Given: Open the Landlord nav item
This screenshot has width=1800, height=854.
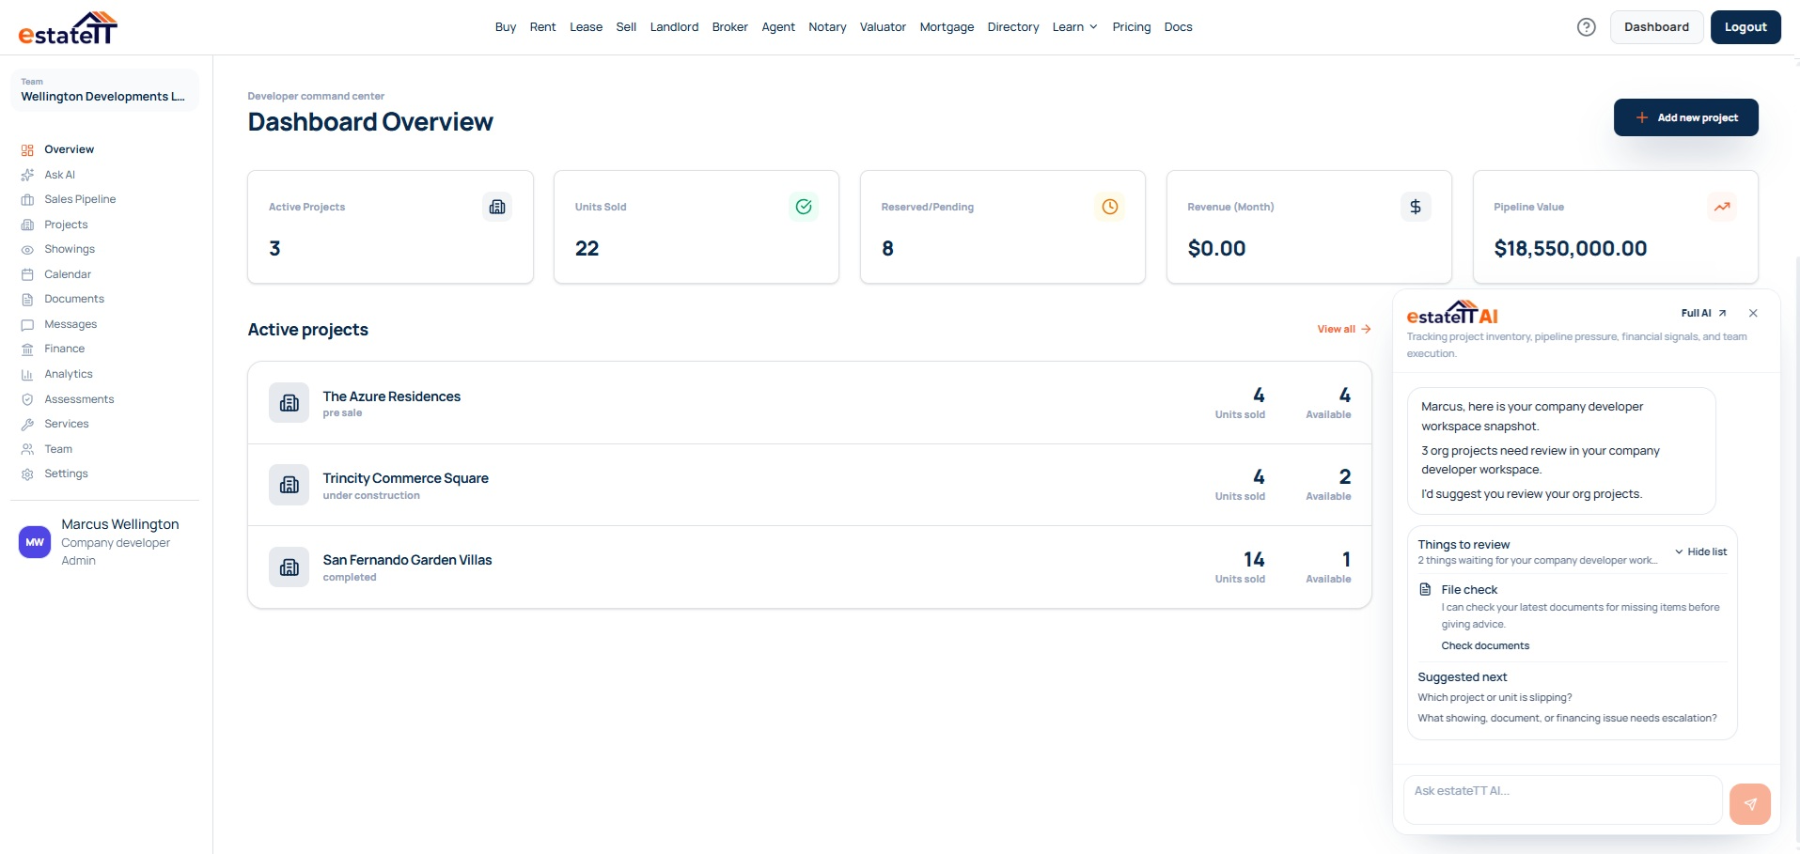Looking at the screenshot, I should (674, 27).
